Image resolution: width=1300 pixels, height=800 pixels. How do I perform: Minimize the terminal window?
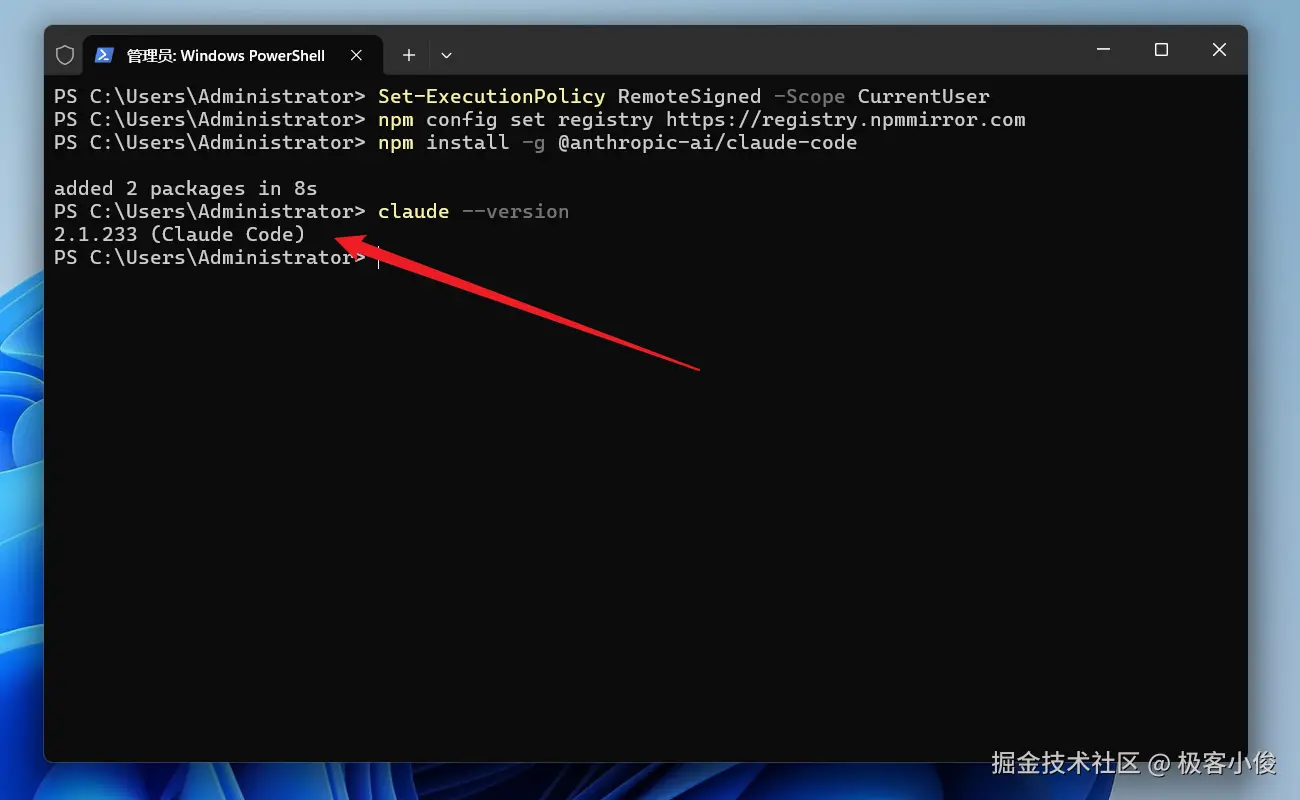[1103, 50]
